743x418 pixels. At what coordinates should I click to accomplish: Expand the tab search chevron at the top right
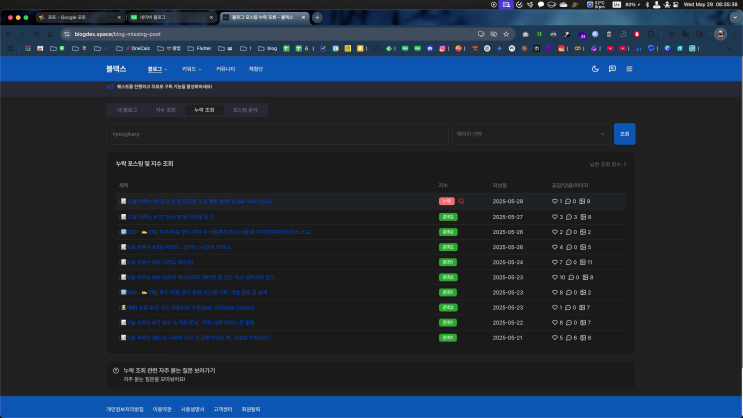tap(735, 17)
